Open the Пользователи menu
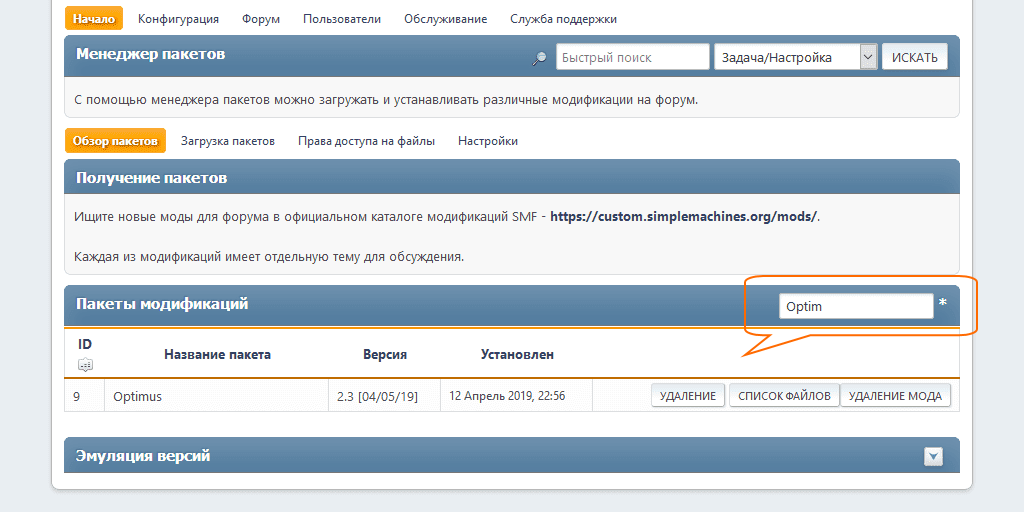The image size is (1024, 512). coord(342,19)
